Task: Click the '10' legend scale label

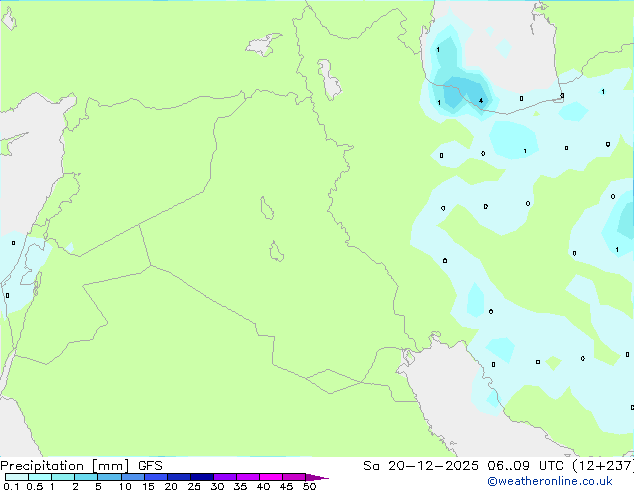Action: point(125,486)
